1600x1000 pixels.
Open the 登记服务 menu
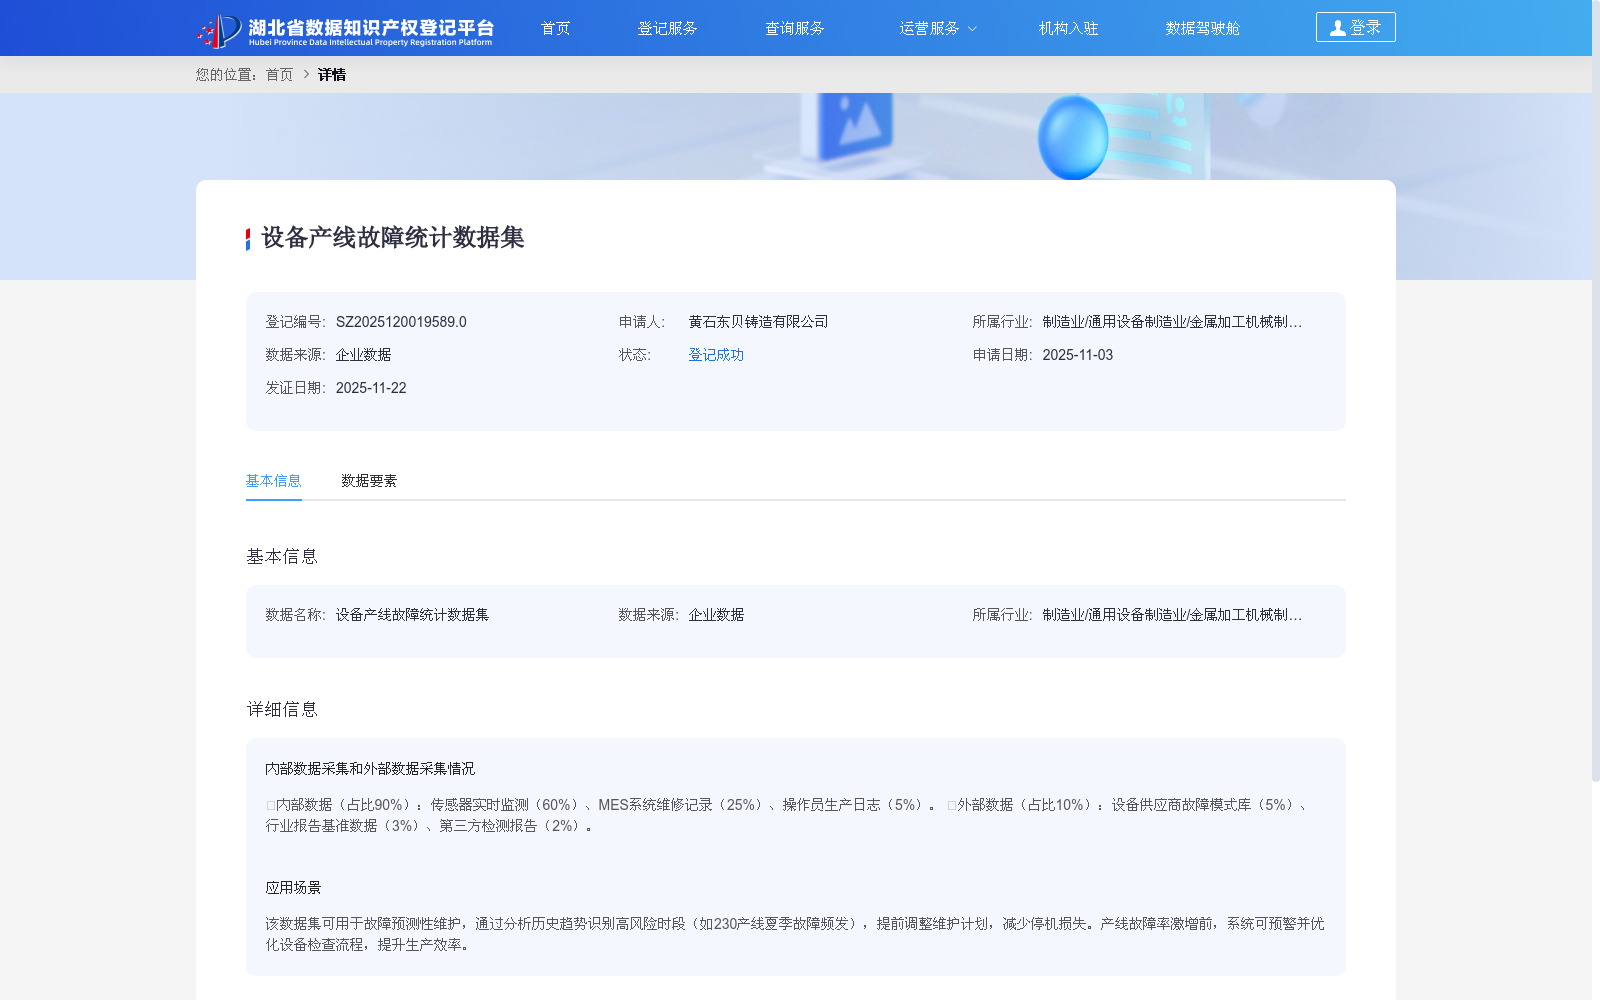667,28
